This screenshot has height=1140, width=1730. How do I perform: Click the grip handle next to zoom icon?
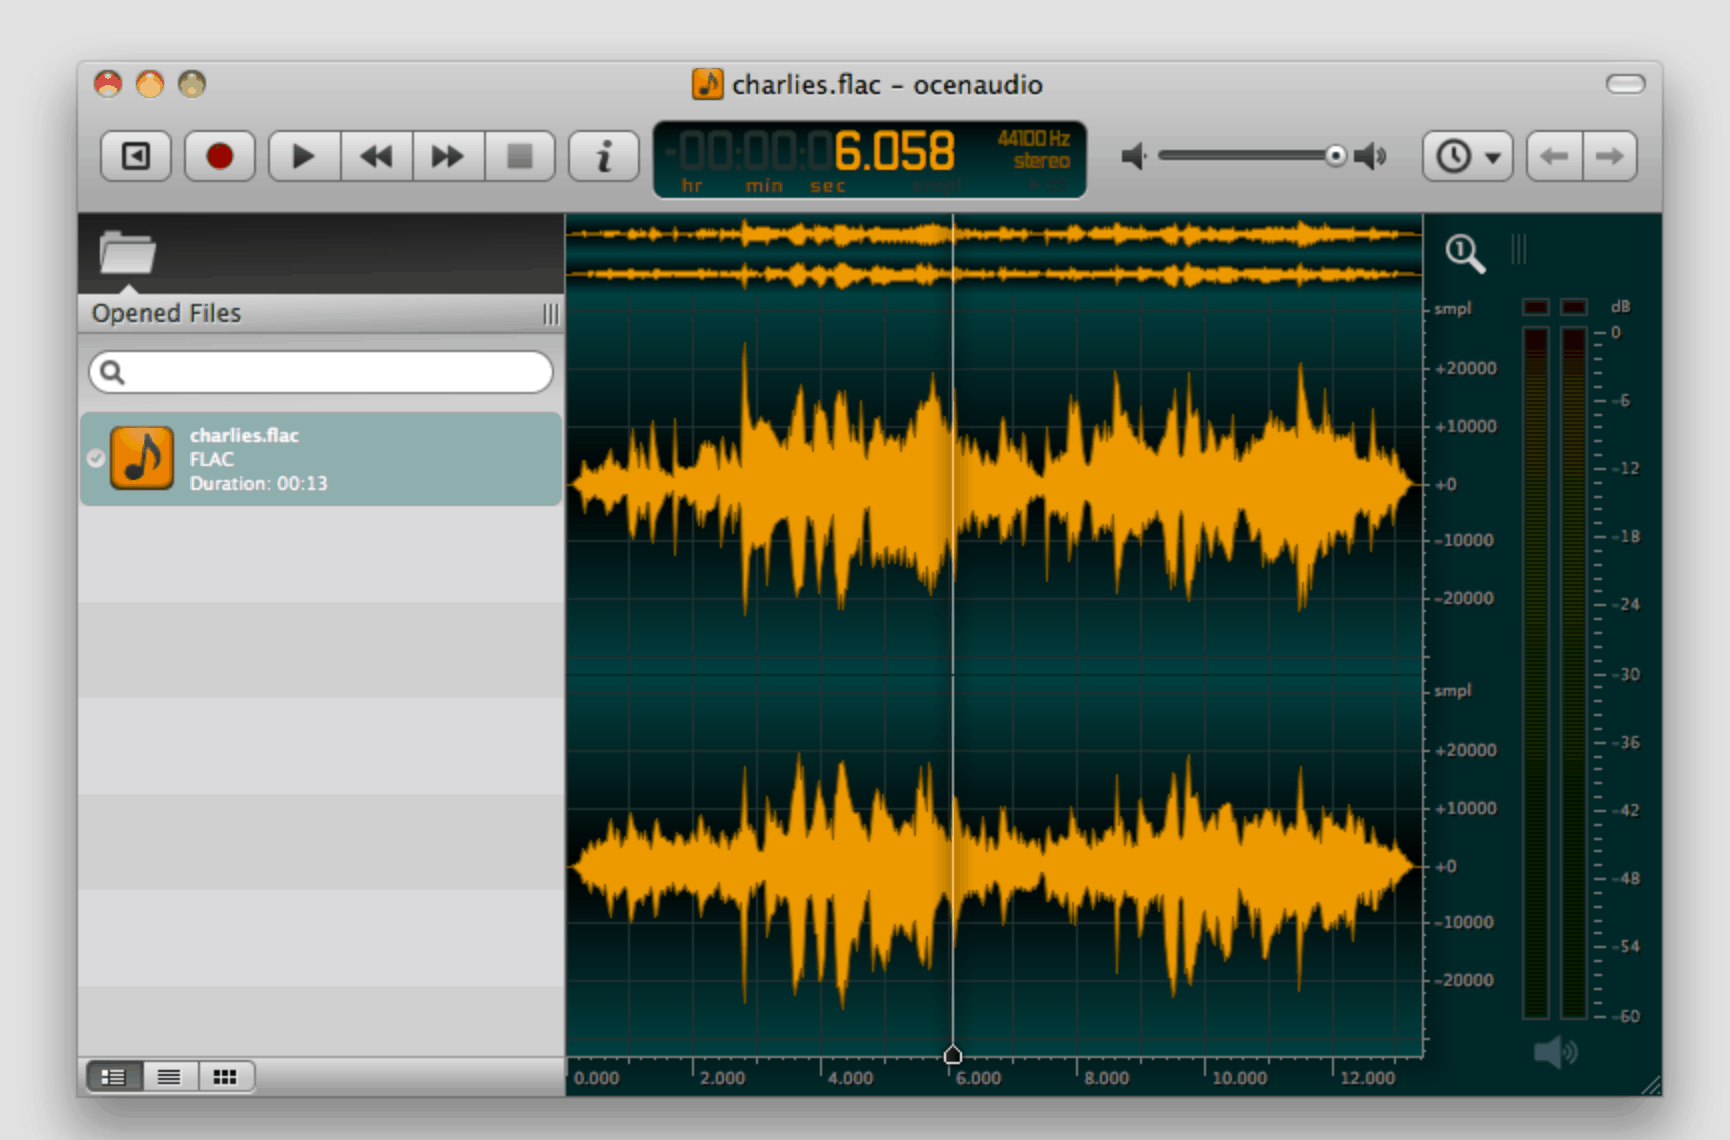click(1518, 249)
